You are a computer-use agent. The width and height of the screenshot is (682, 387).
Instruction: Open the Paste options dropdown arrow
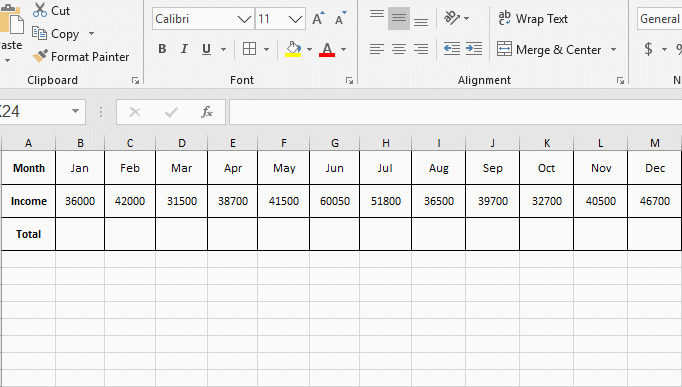point(7,60)
